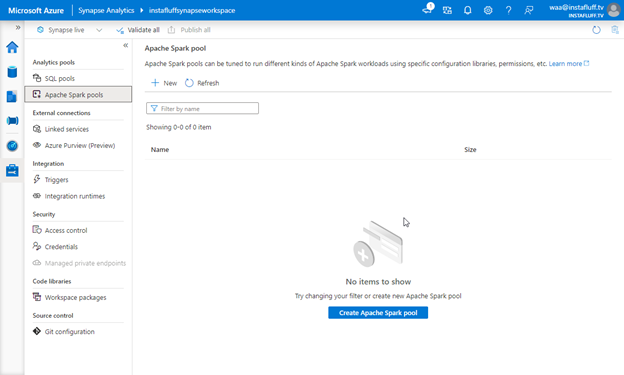Open the Home hub icon
This screenshot has width=624, height=375.
click(12, 47)
